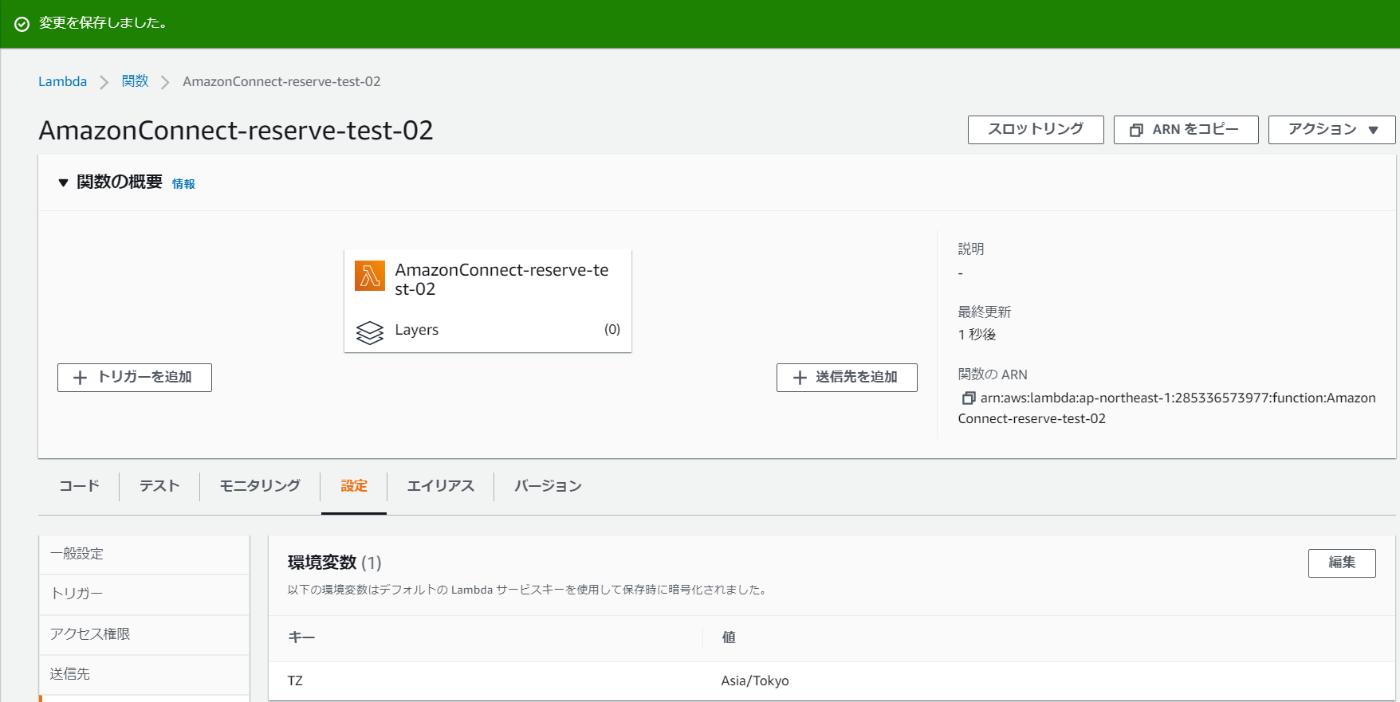Screen dimensions: 1400x702
Task: Open the 関数 breadcrumb link
Action: click(135, 81)
